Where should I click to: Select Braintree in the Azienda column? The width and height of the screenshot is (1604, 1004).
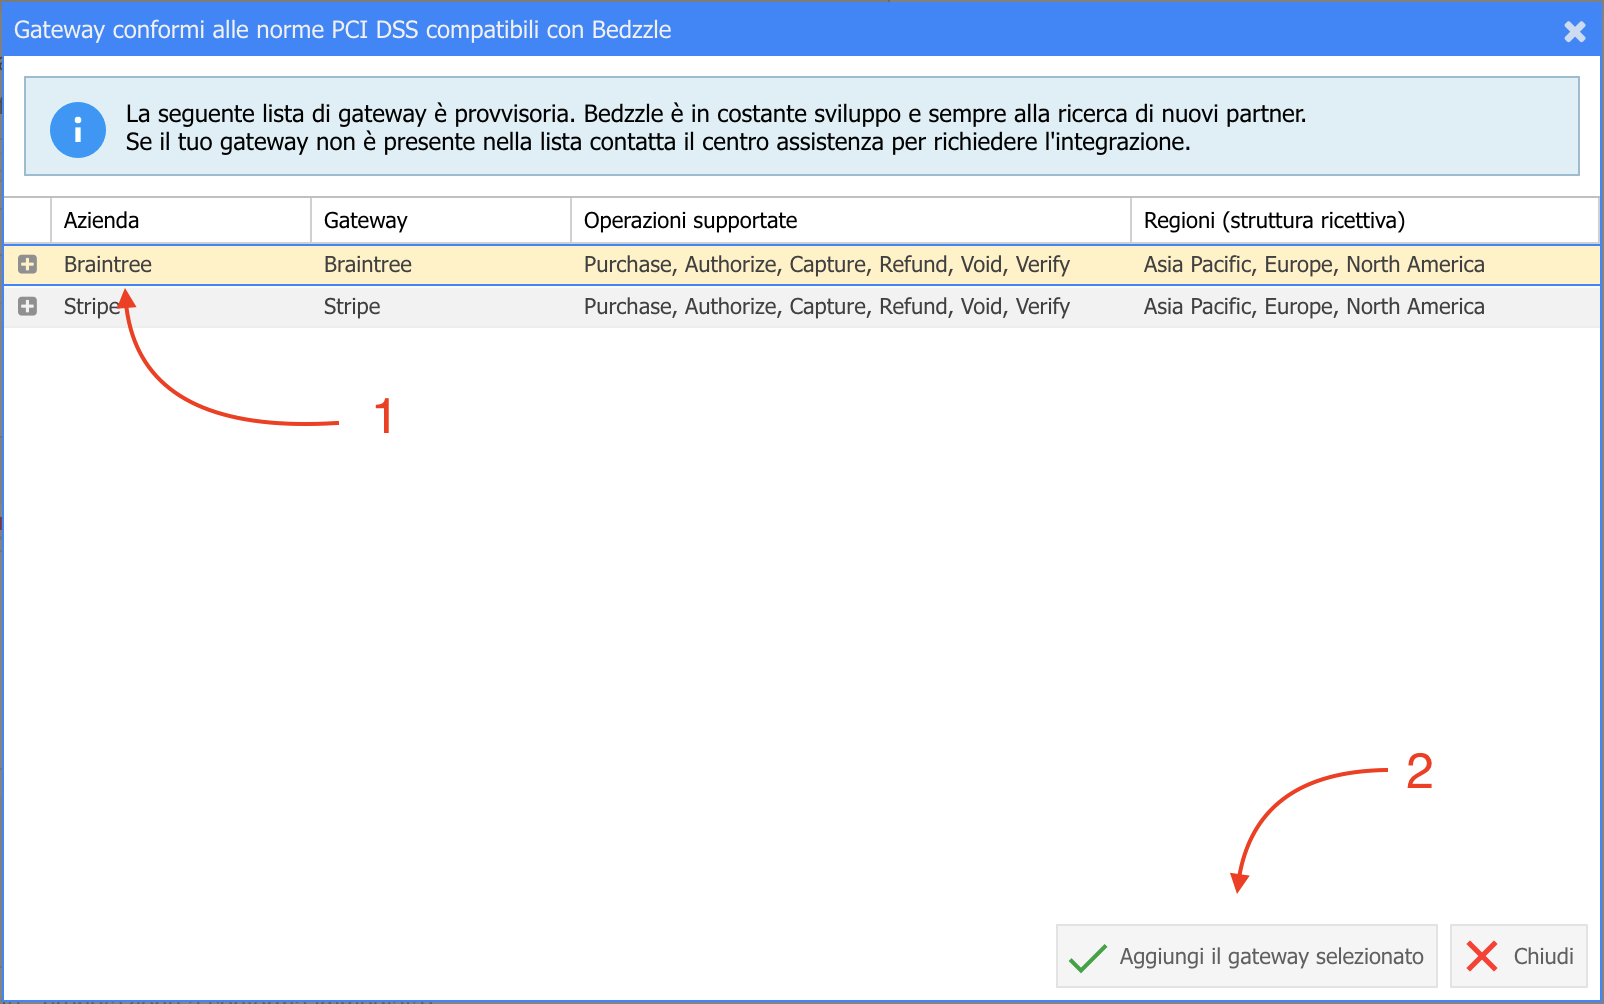pyautogui.click(x=108, y=264)
